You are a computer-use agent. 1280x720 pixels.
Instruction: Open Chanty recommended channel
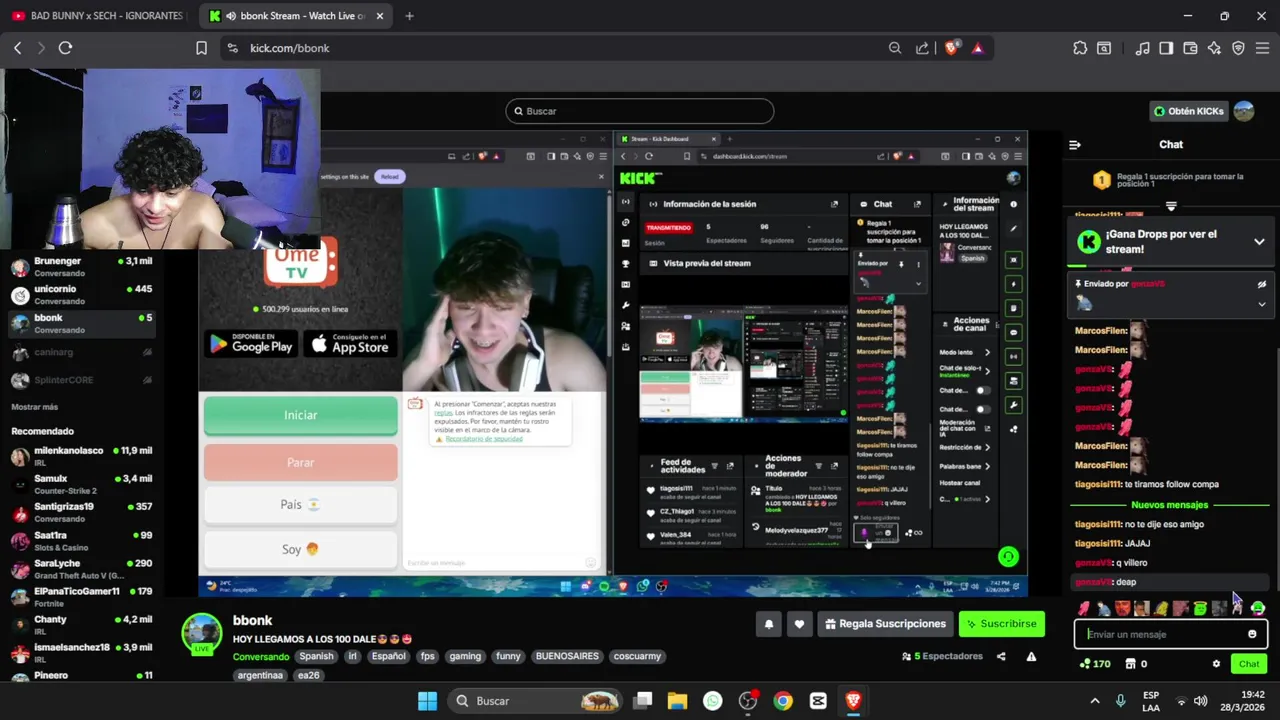click(82, 626)
